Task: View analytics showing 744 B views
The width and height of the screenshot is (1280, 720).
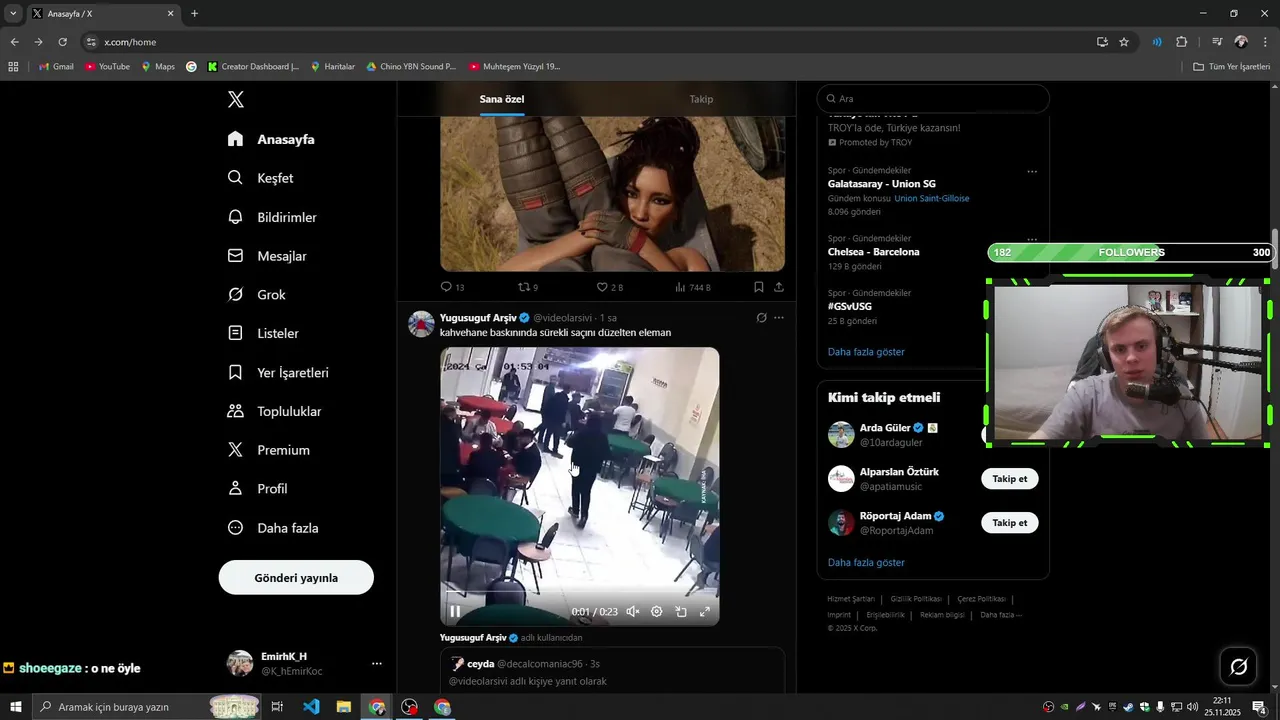Action: pos(692,287)
